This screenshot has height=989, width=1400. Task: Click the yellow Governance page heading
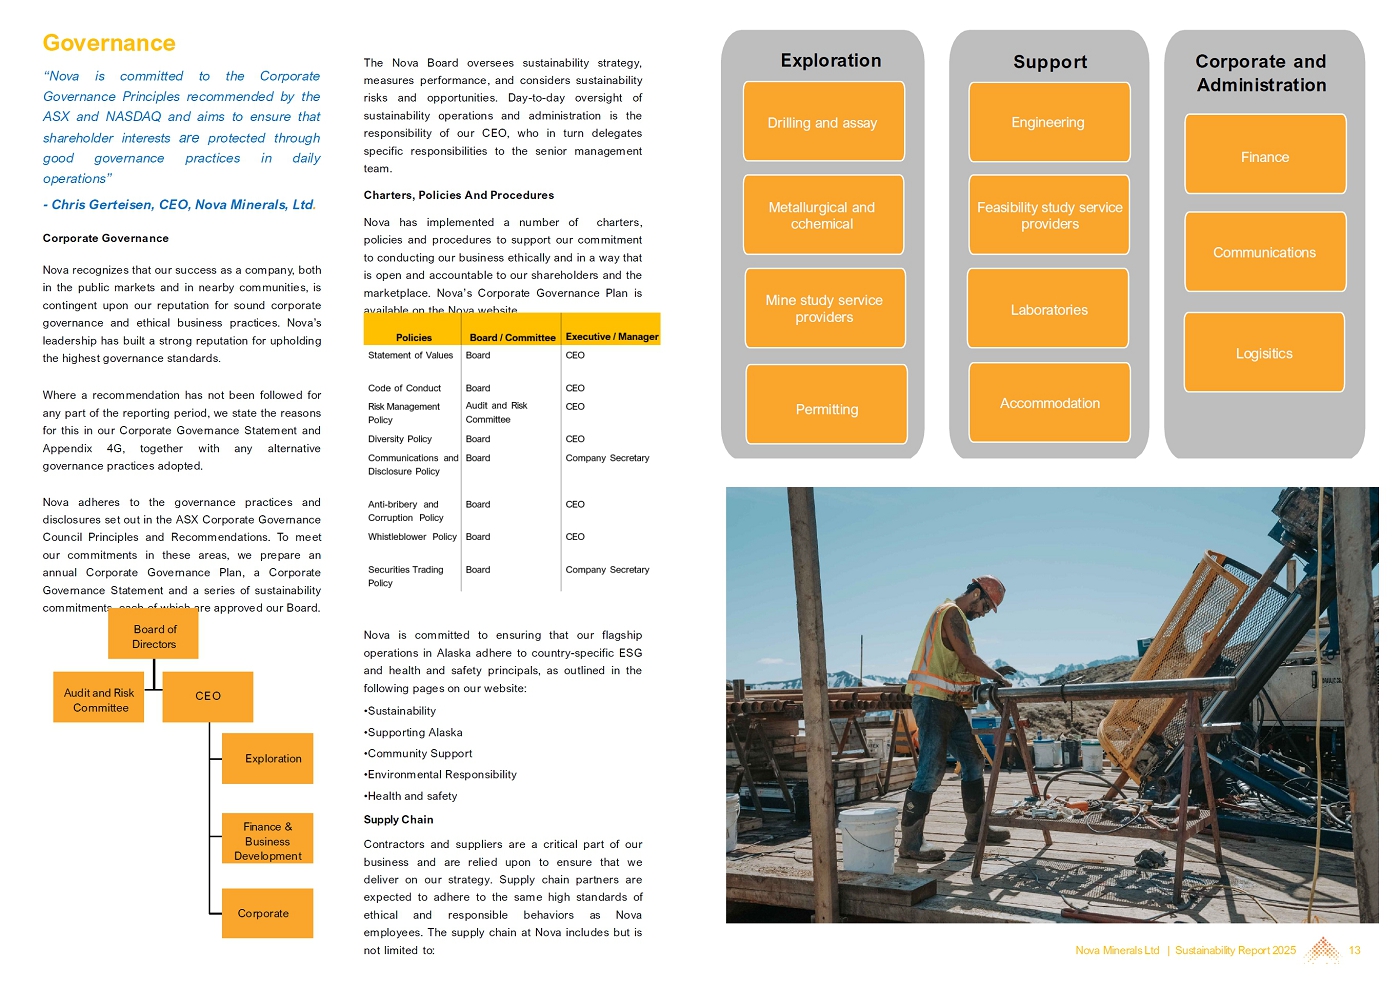(x=109, y=43)
